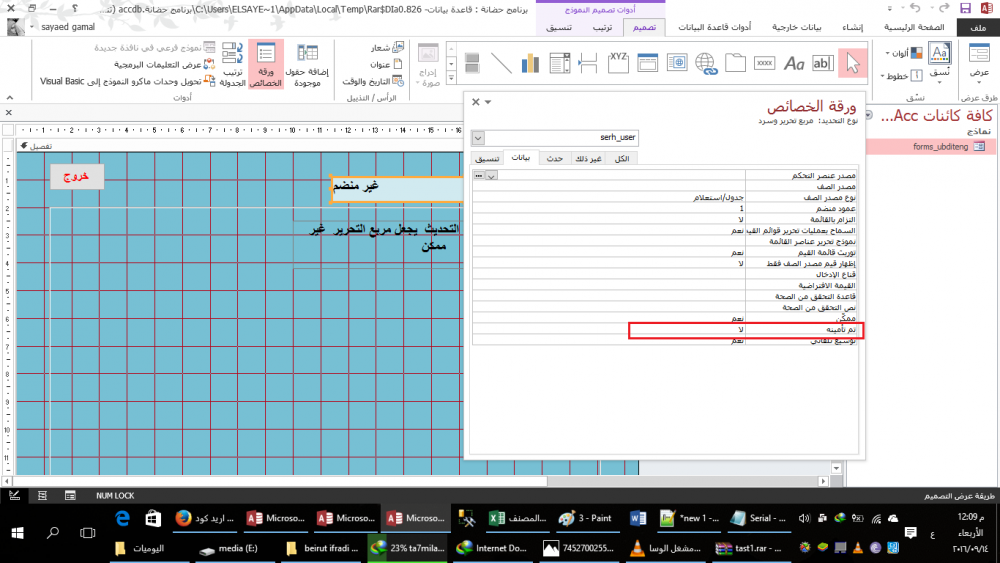The height and width of the screenshot is (563, 1000).
Task: Switch to Layout view from status bar
Action: coord(42,495)
